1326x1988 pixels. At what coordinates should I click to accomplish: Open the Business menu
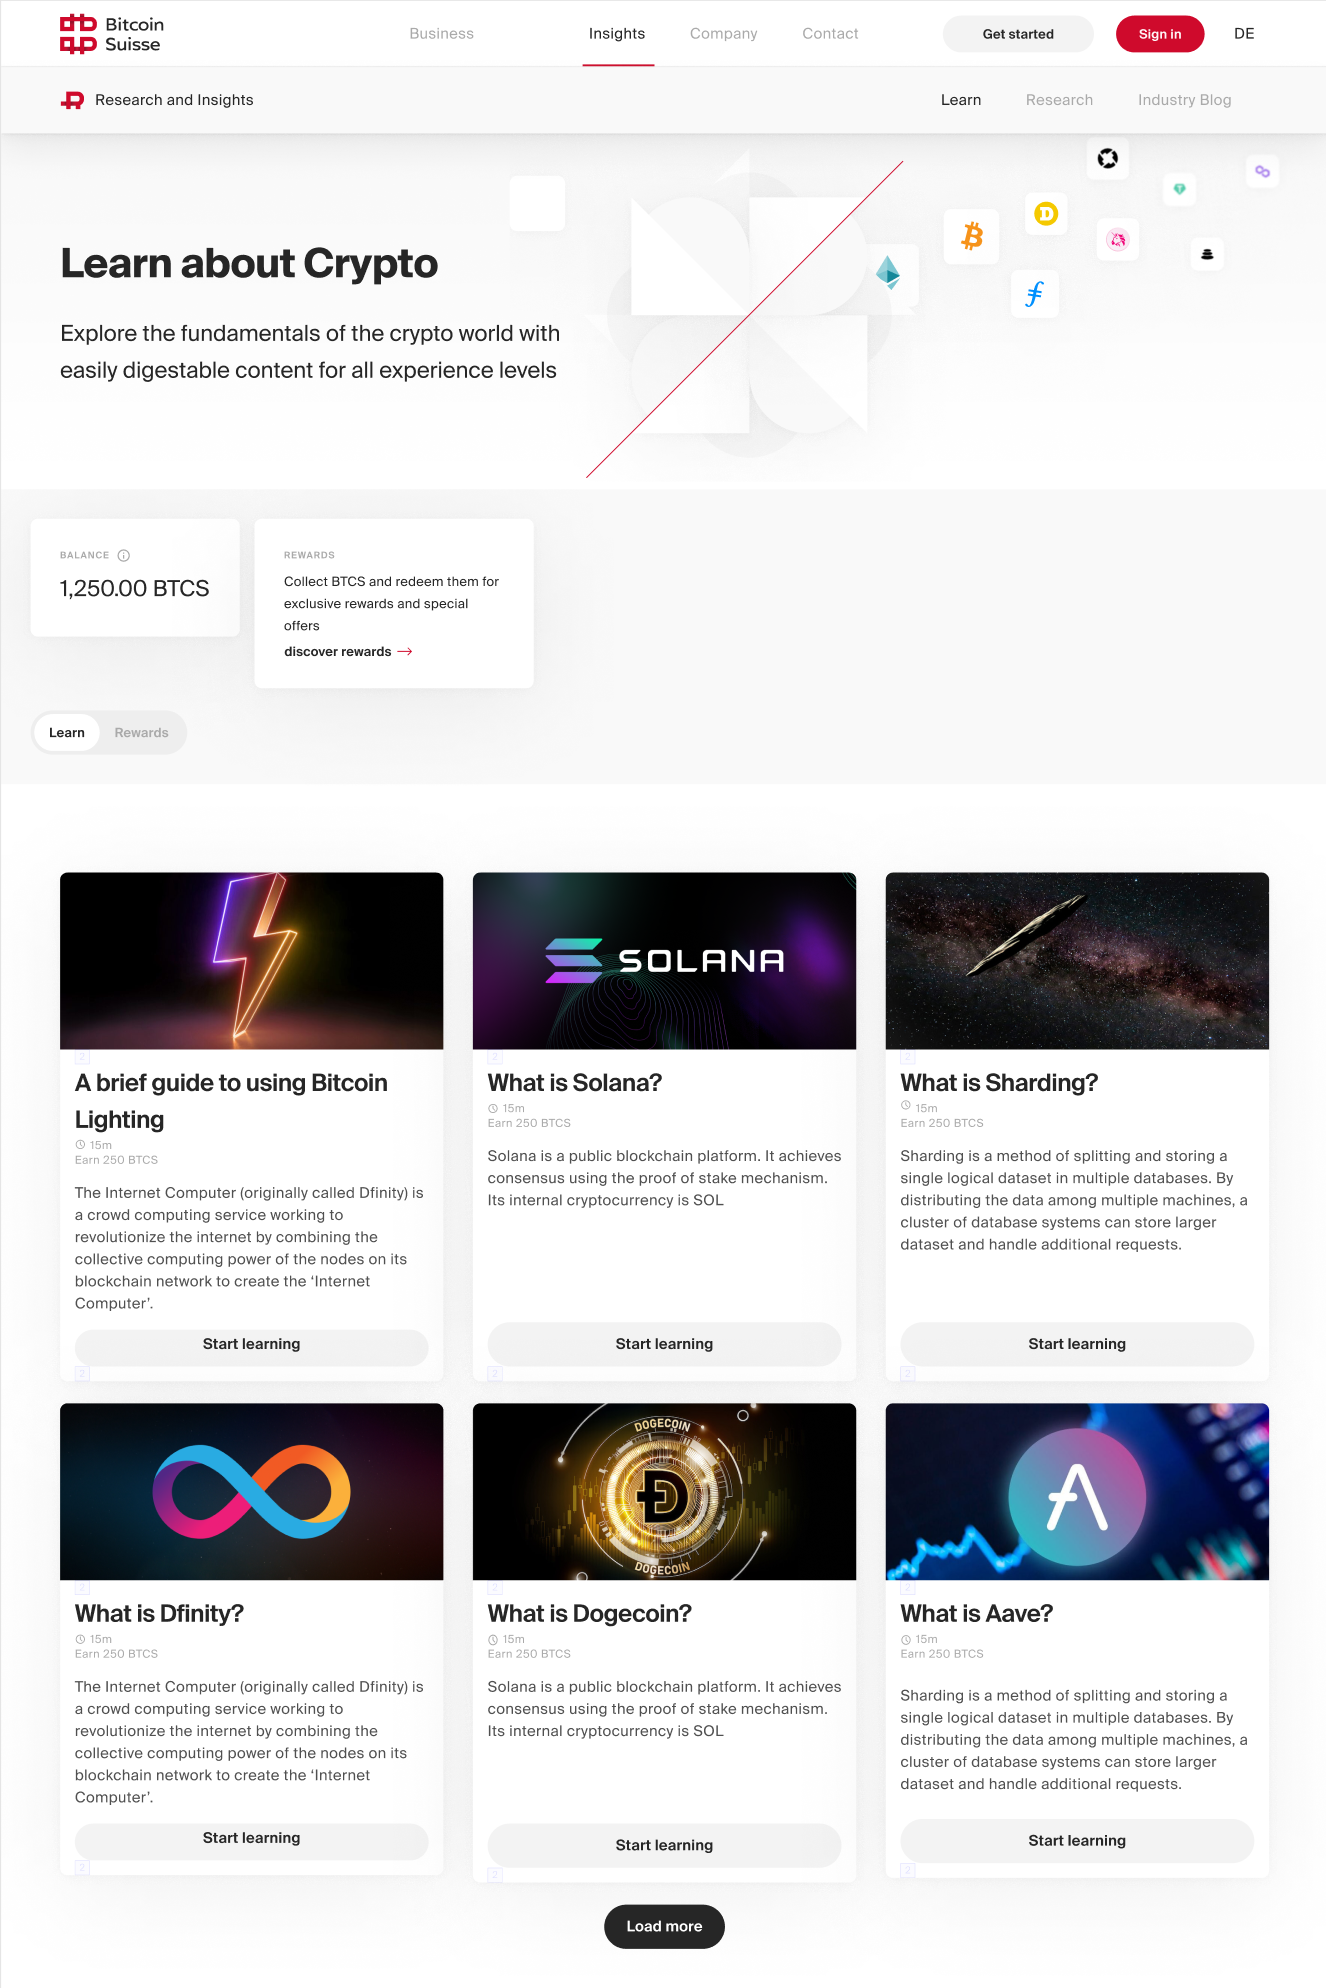pyautogui.click(x=441, y=34)
